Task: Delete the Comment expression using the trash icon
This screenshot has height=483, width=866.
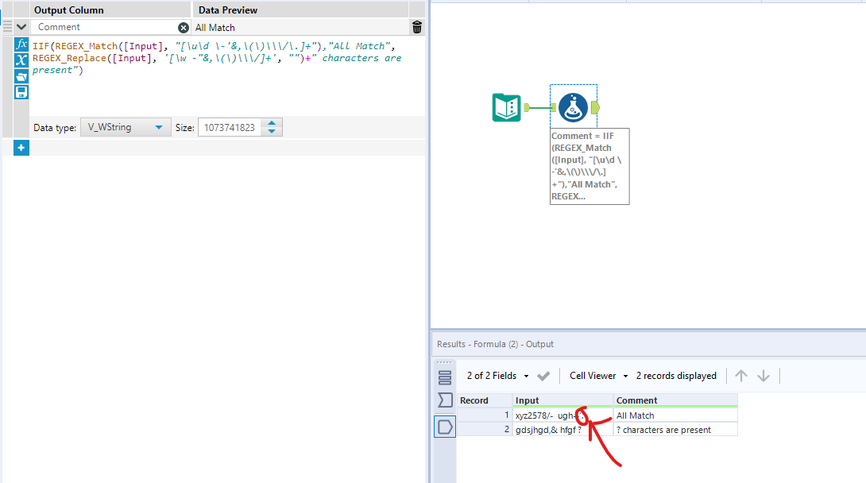Action: (417, 27)
